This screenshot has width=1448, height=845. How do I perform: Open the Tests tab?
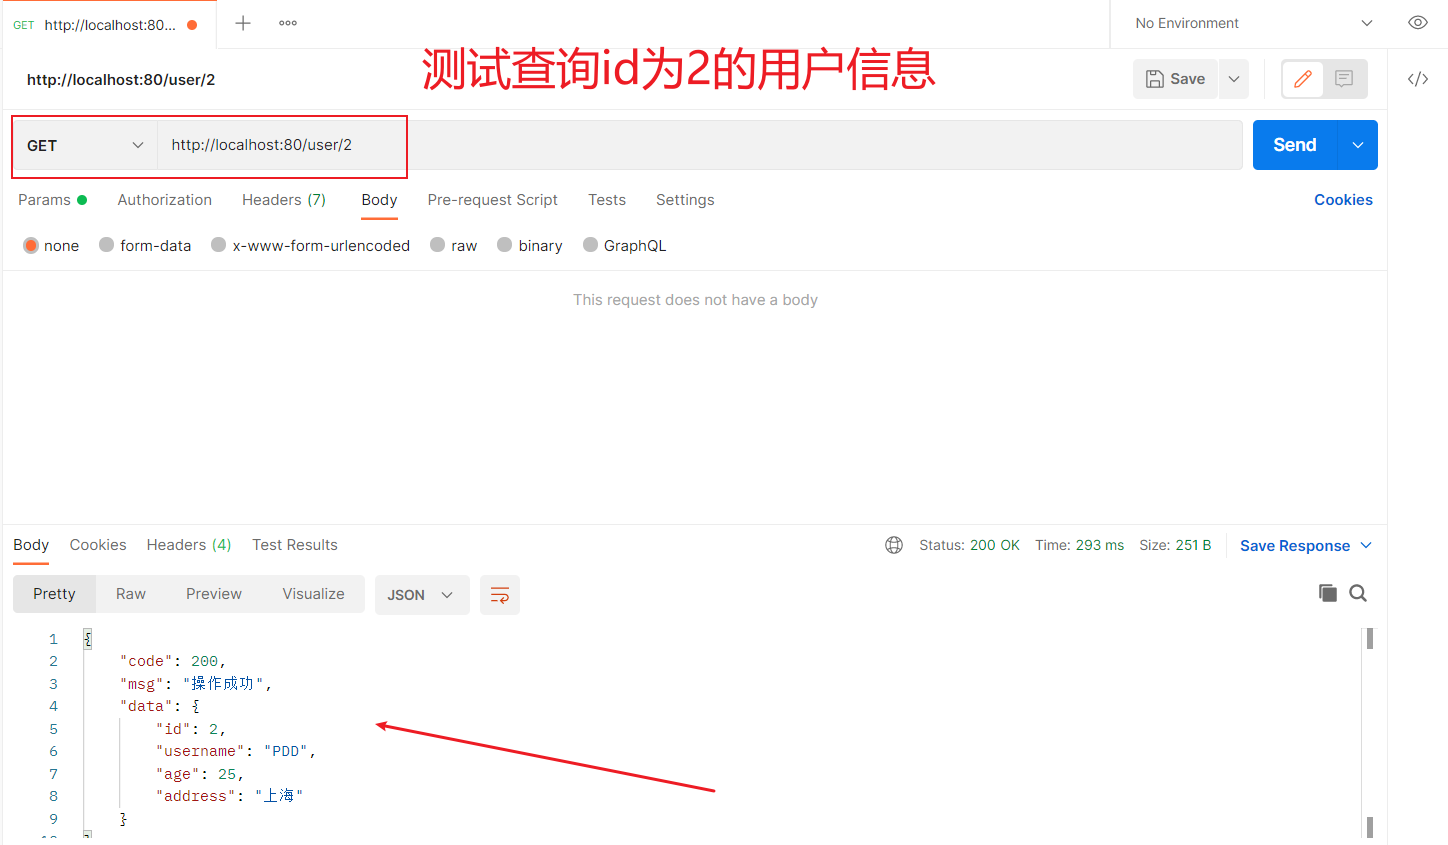[607, 200]
